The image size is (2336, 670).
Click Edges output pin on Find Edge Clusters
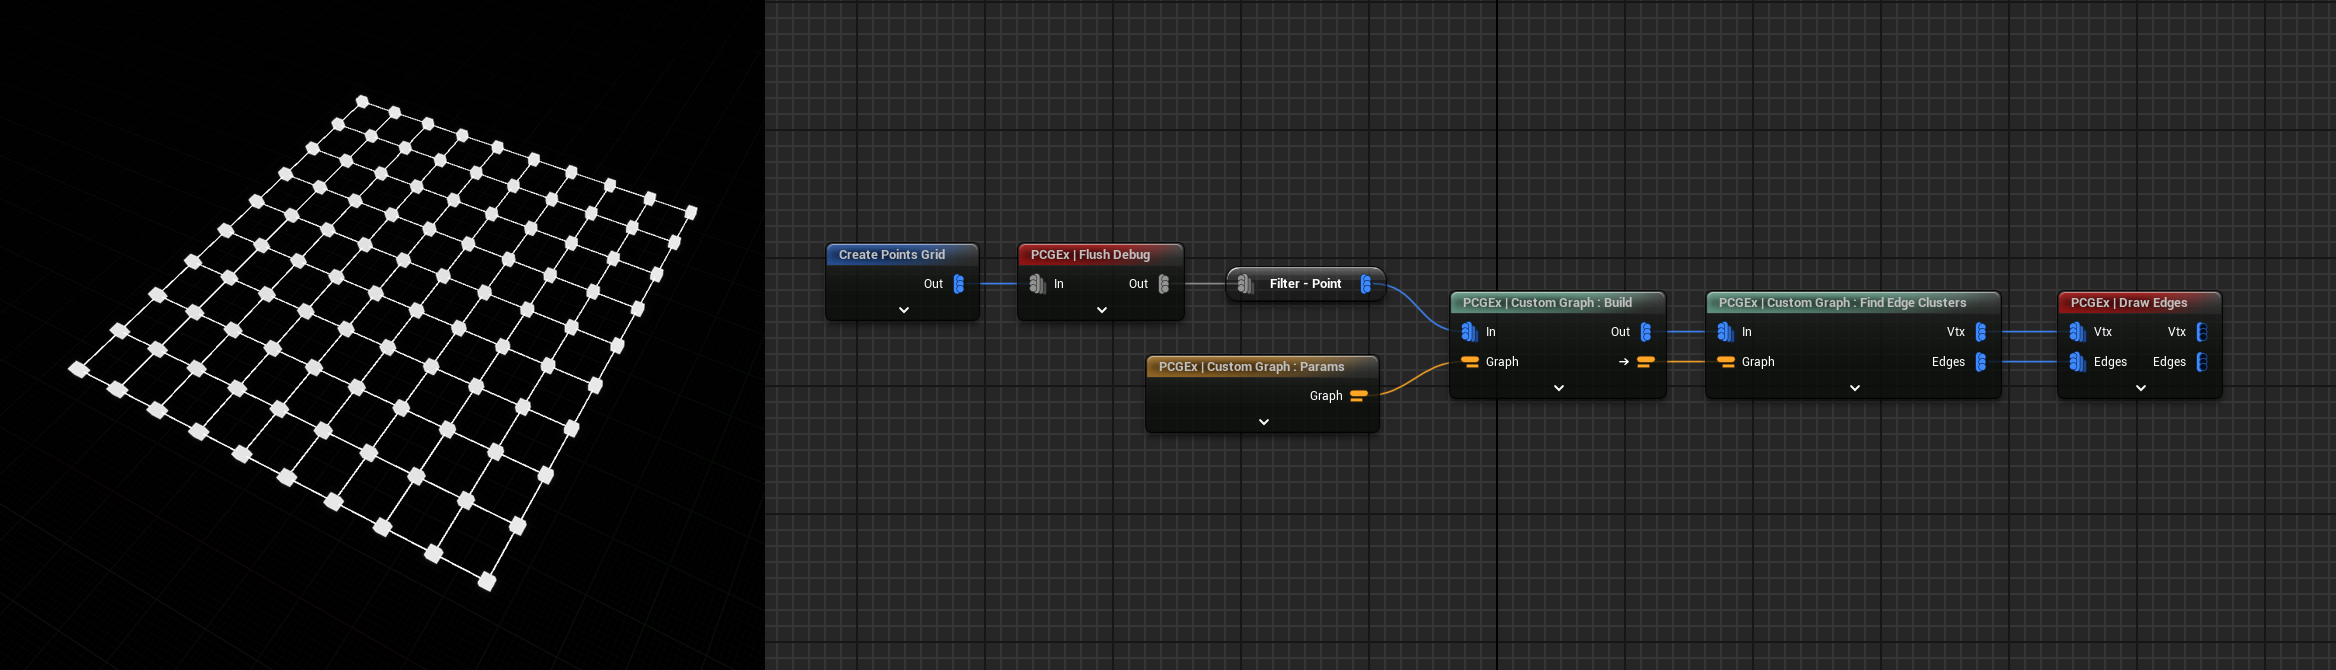(1980, 362)
